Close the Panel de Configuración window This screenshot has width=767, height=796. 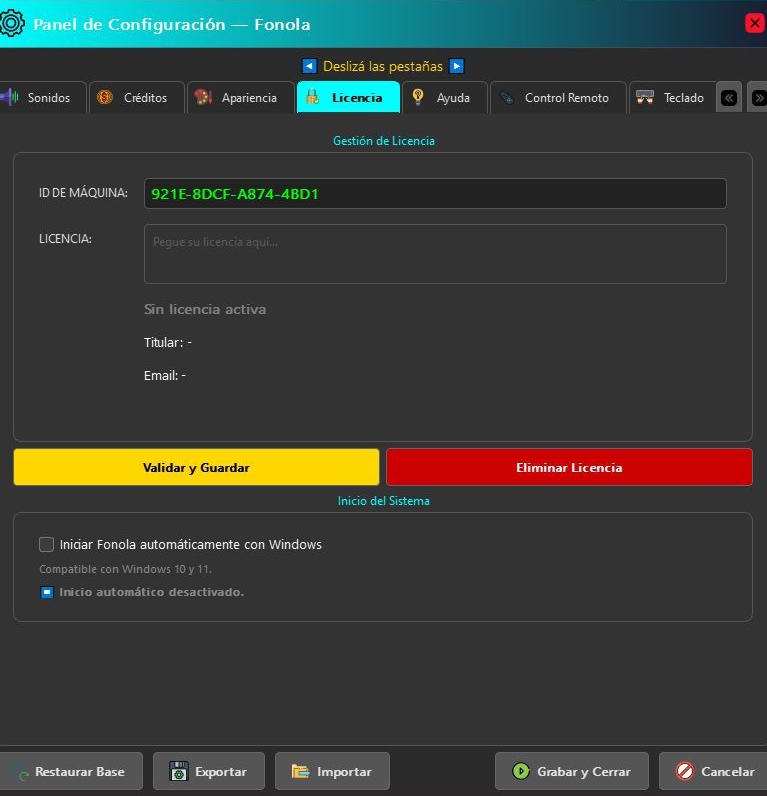click(x=755, y=23)
